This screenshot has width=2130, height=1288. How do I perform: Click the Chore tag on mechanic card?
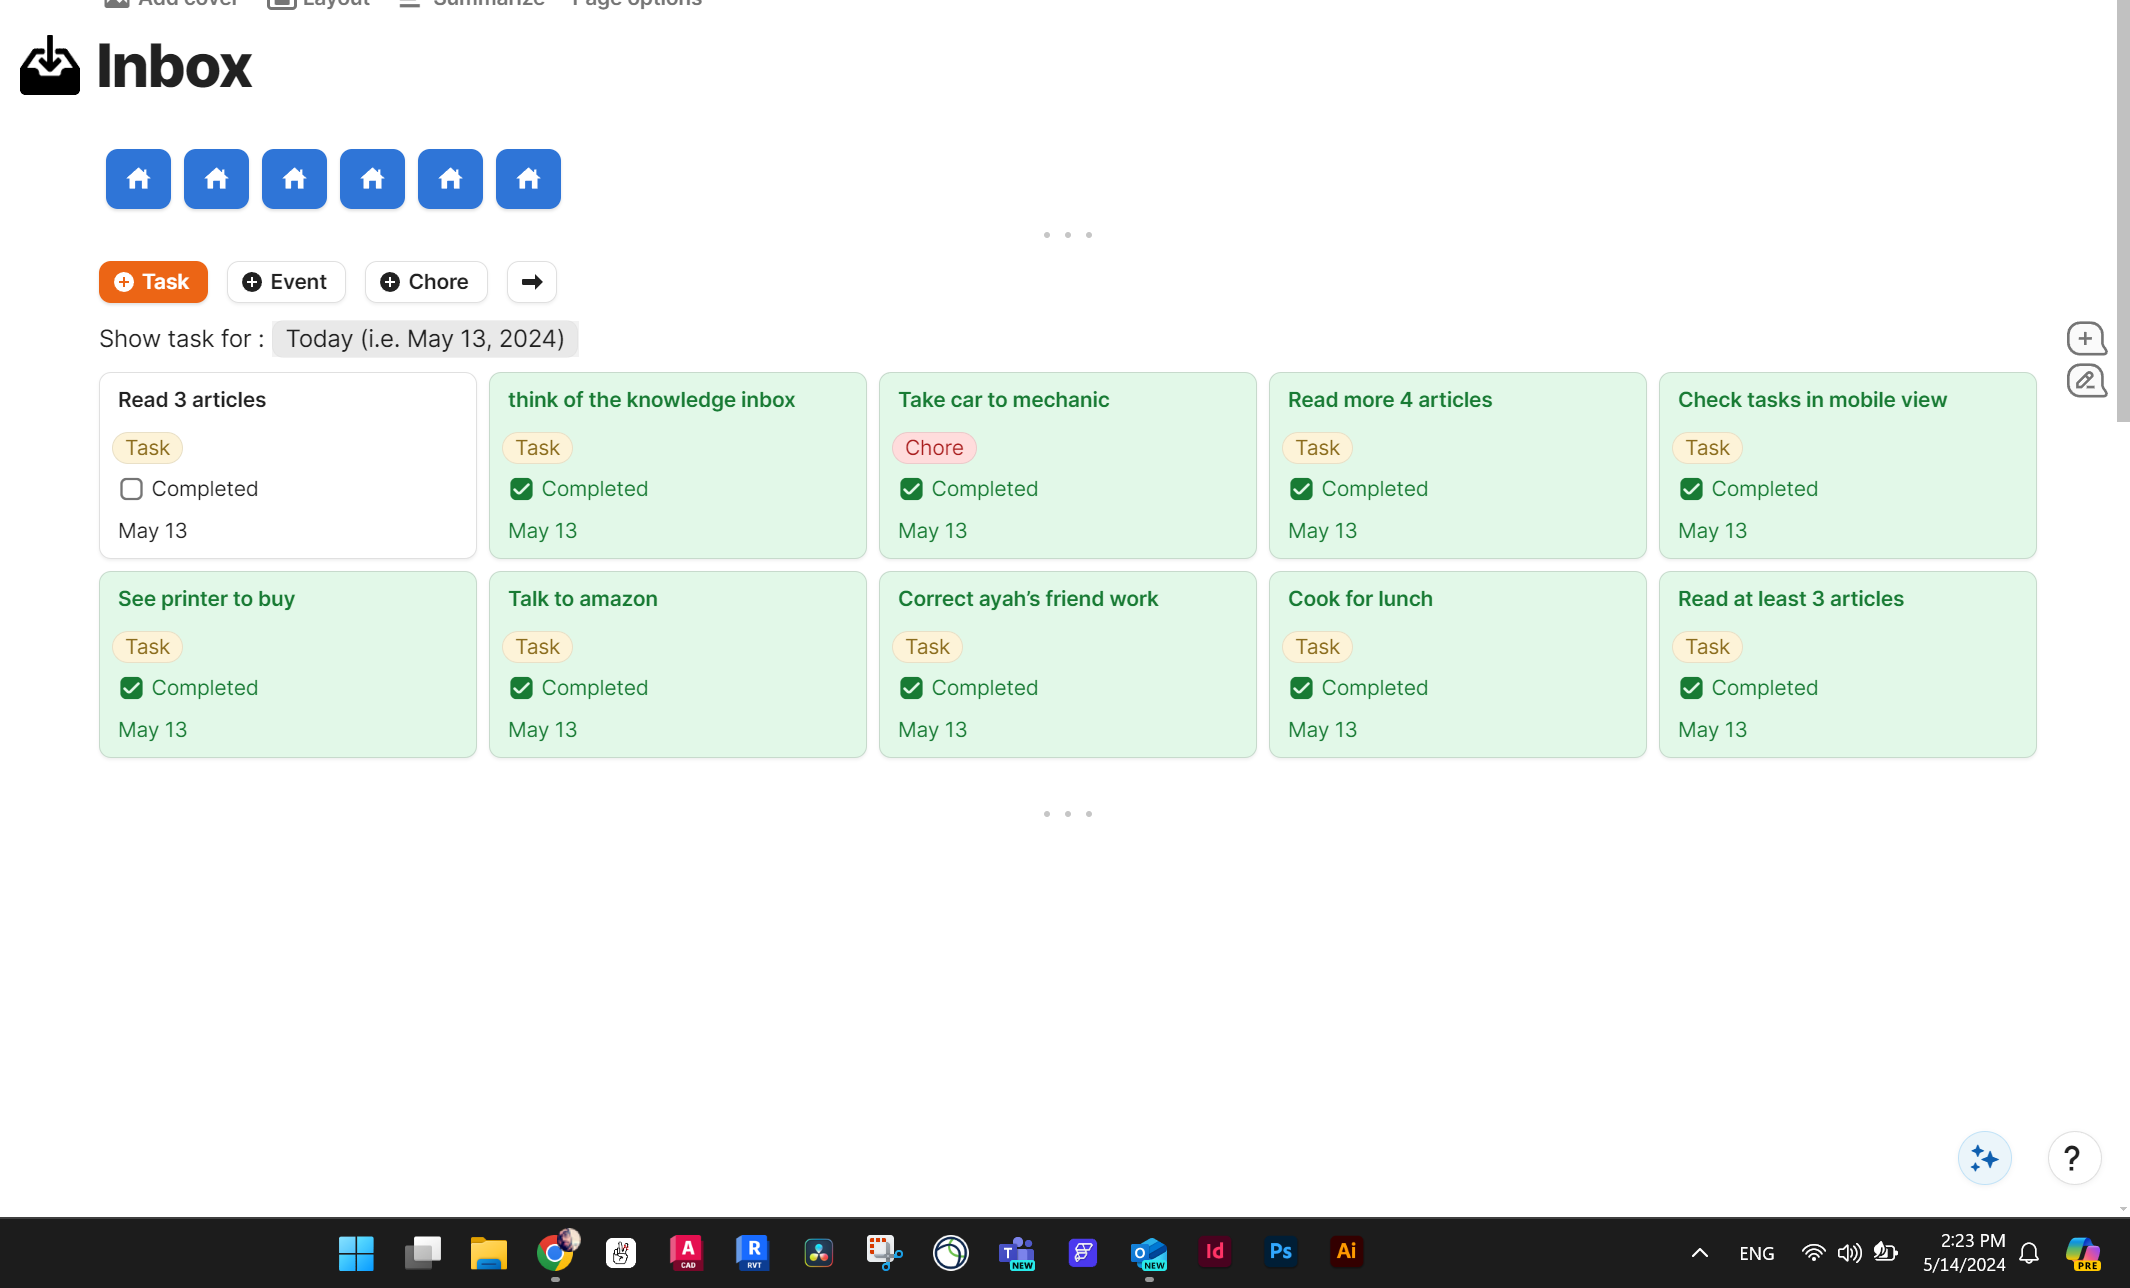933,448
